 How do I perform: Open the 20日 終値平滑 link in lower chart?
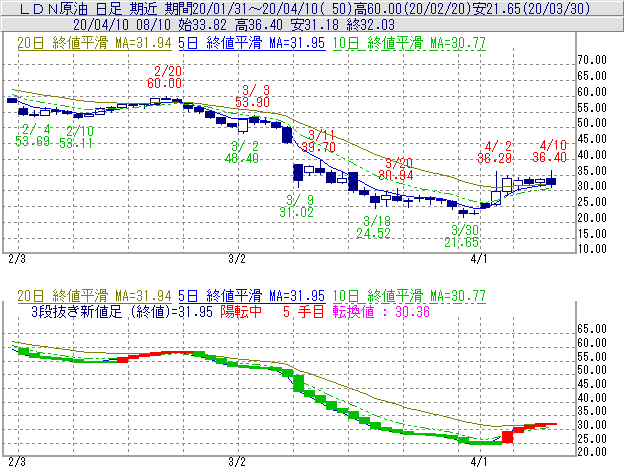point(94,296)
